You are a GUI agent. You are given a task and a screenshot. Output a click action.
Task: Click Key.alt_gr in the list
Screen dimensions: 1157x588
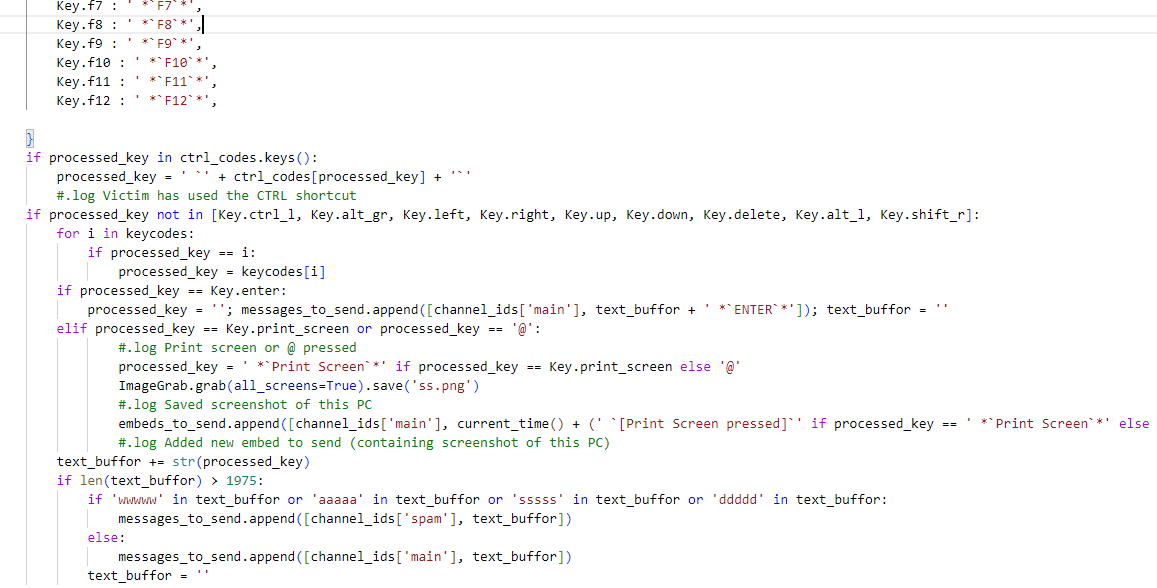tap(348, 215)
